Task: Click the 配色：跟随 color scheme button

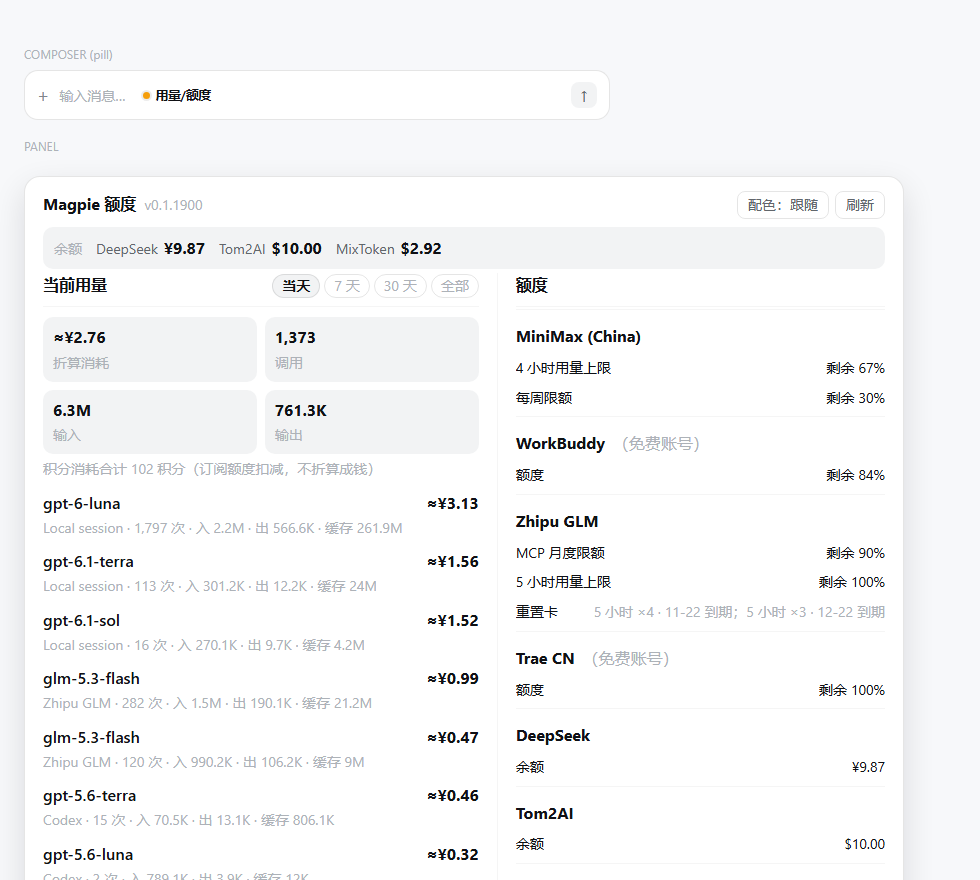Action: pyautogui.click(x=782, y=205)
